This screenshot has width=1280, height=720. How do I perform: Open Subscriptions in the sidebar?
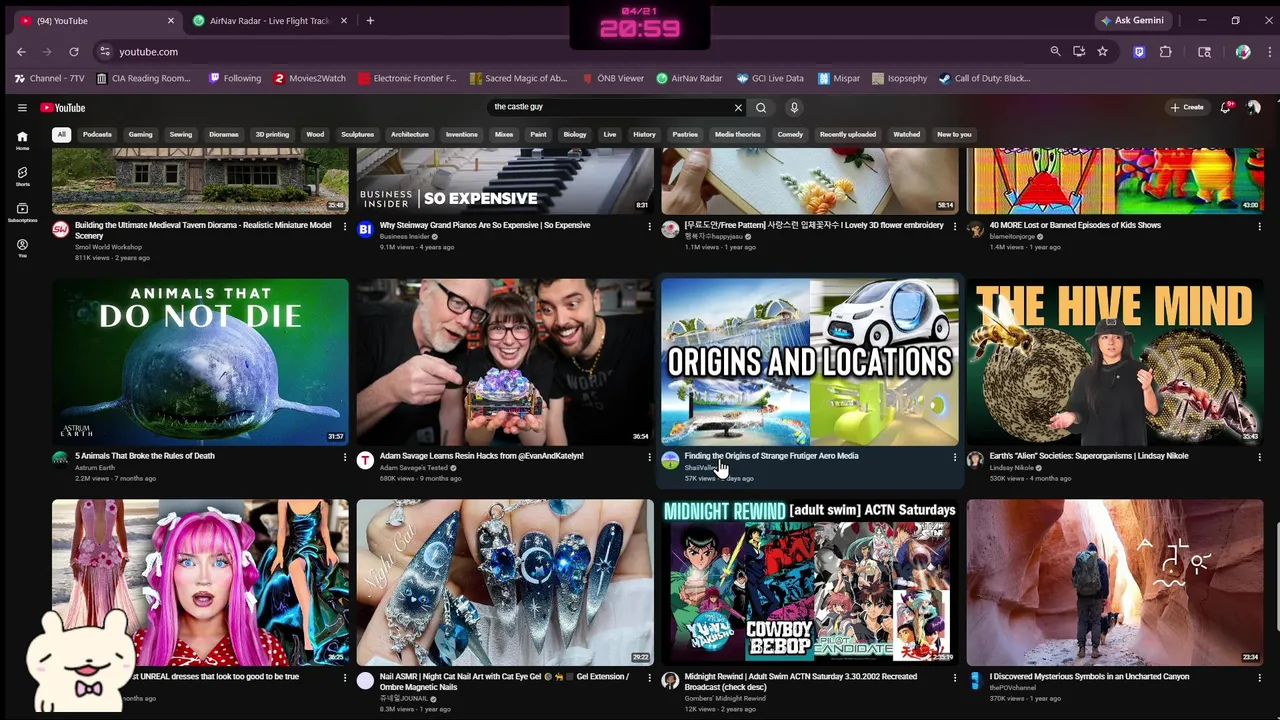click(x=22, y=212)
